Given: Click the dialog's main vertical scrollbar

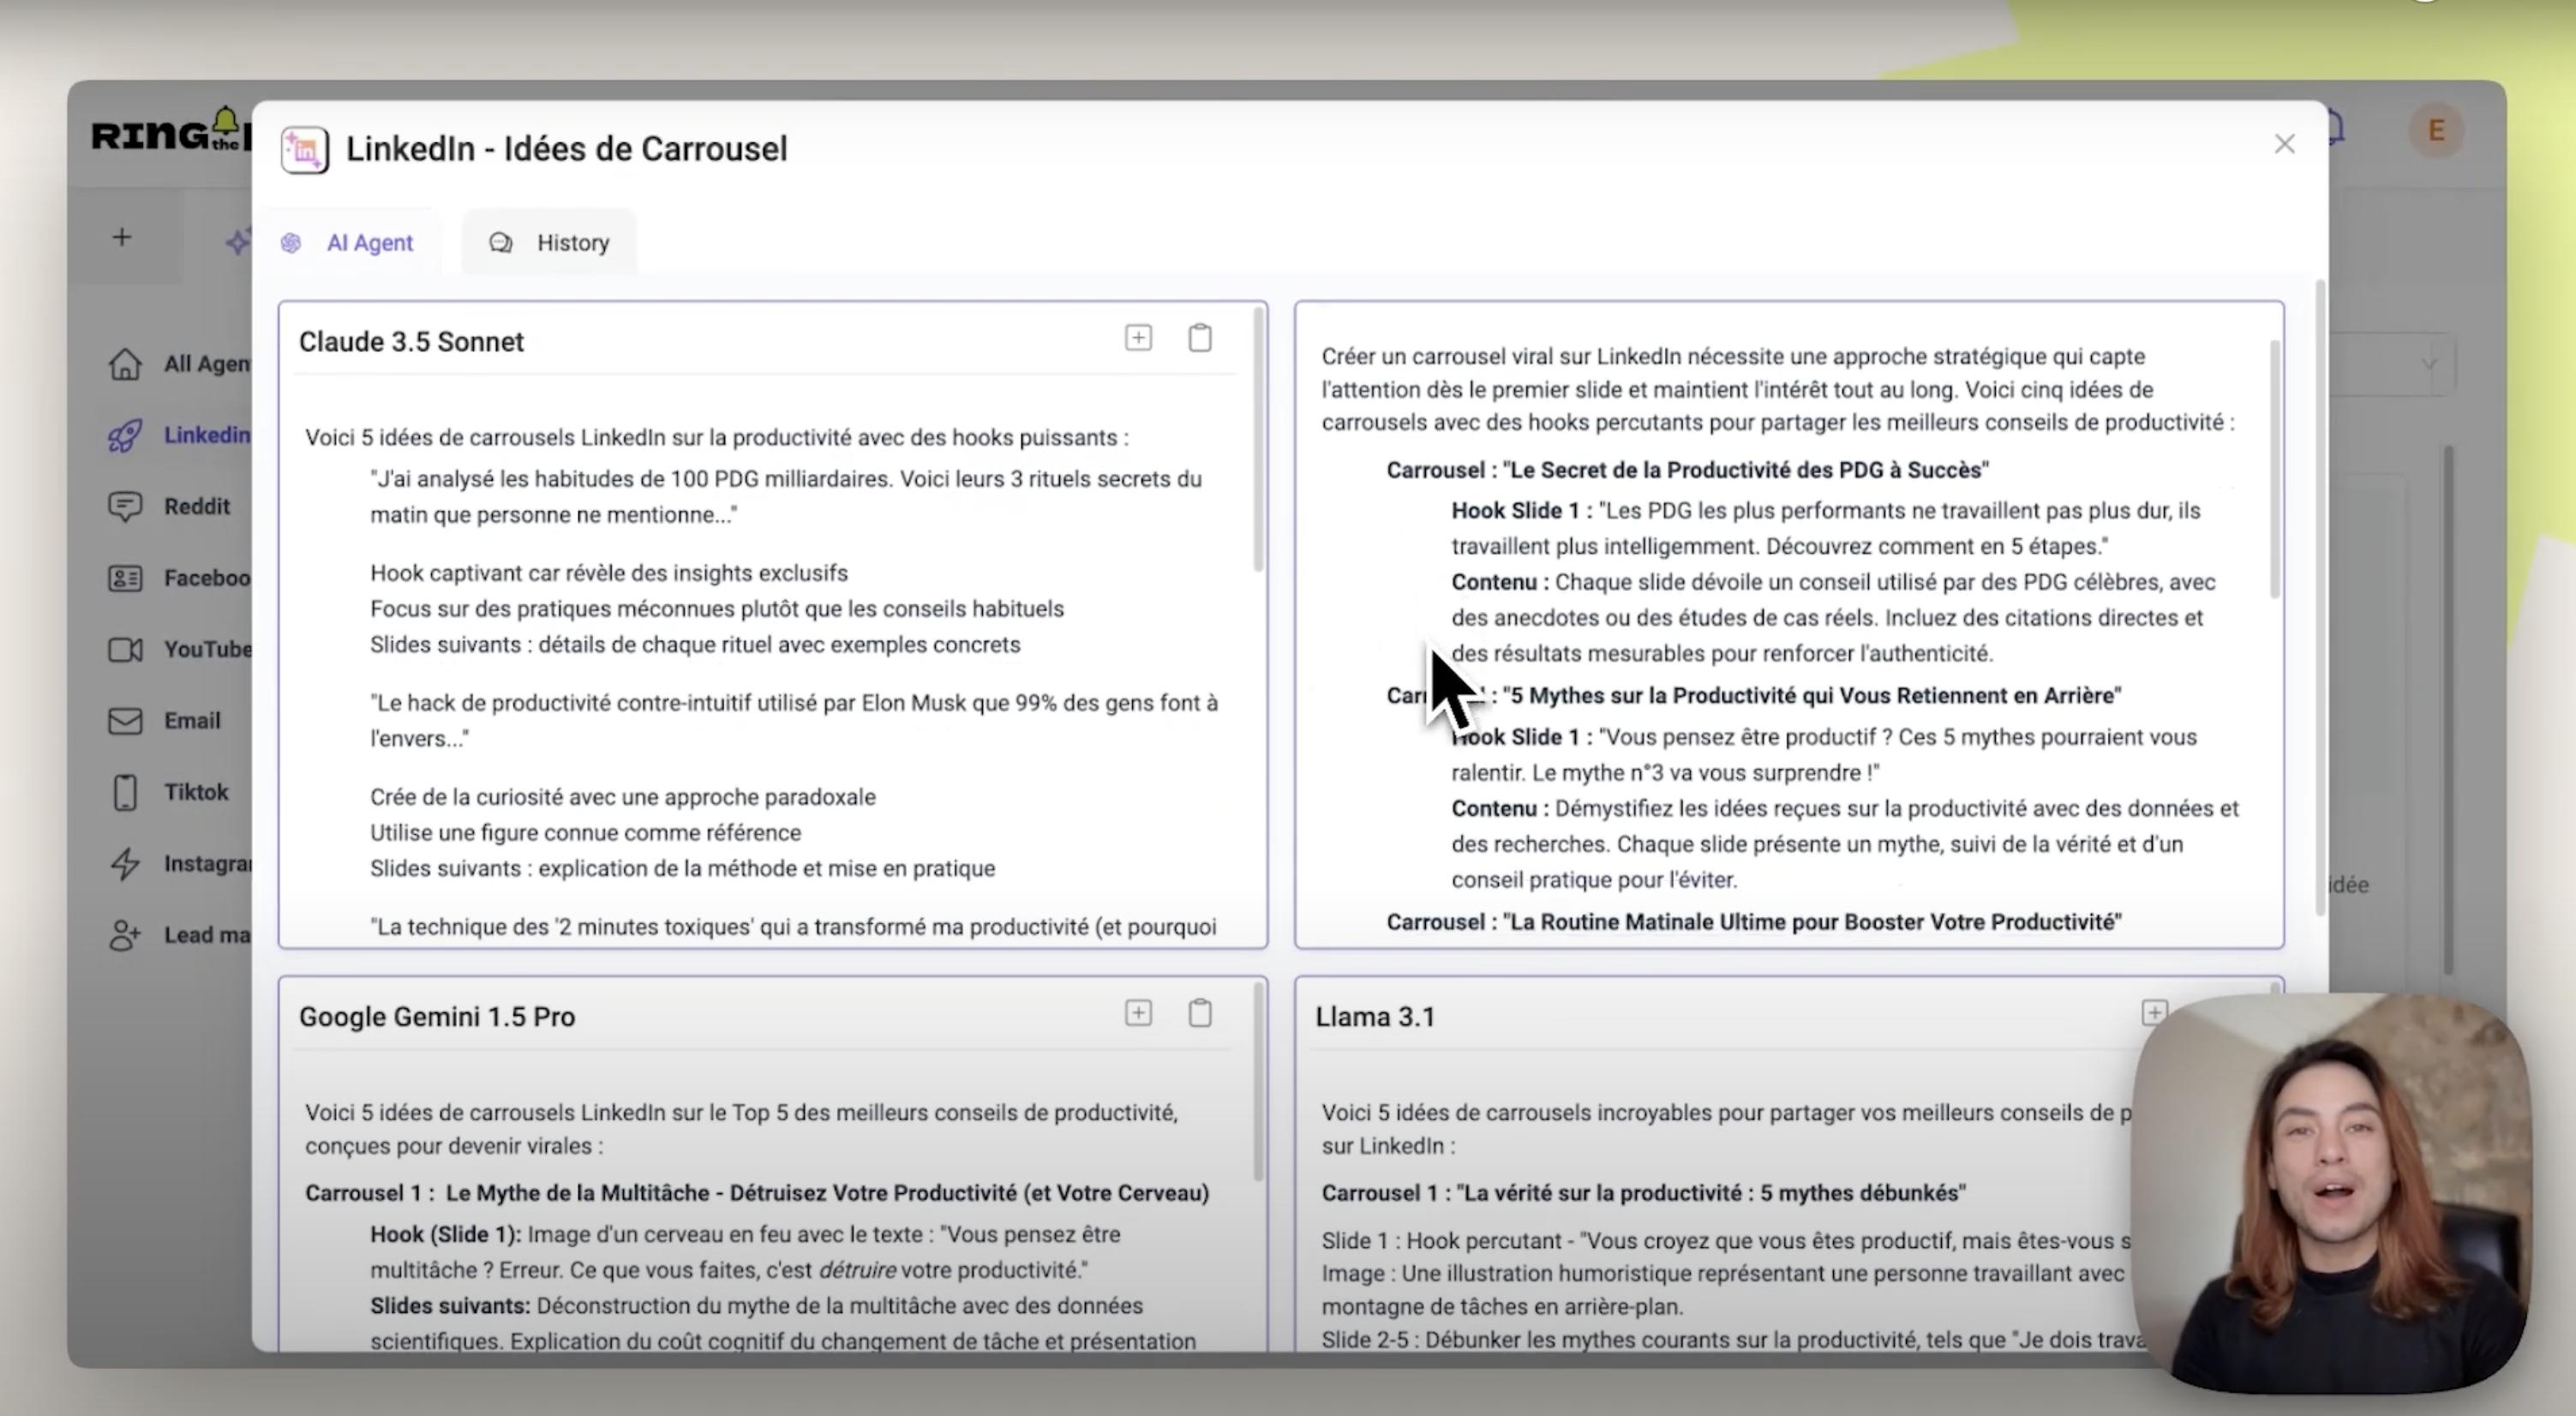Looking at the screenshot, I should [2320, 598].
